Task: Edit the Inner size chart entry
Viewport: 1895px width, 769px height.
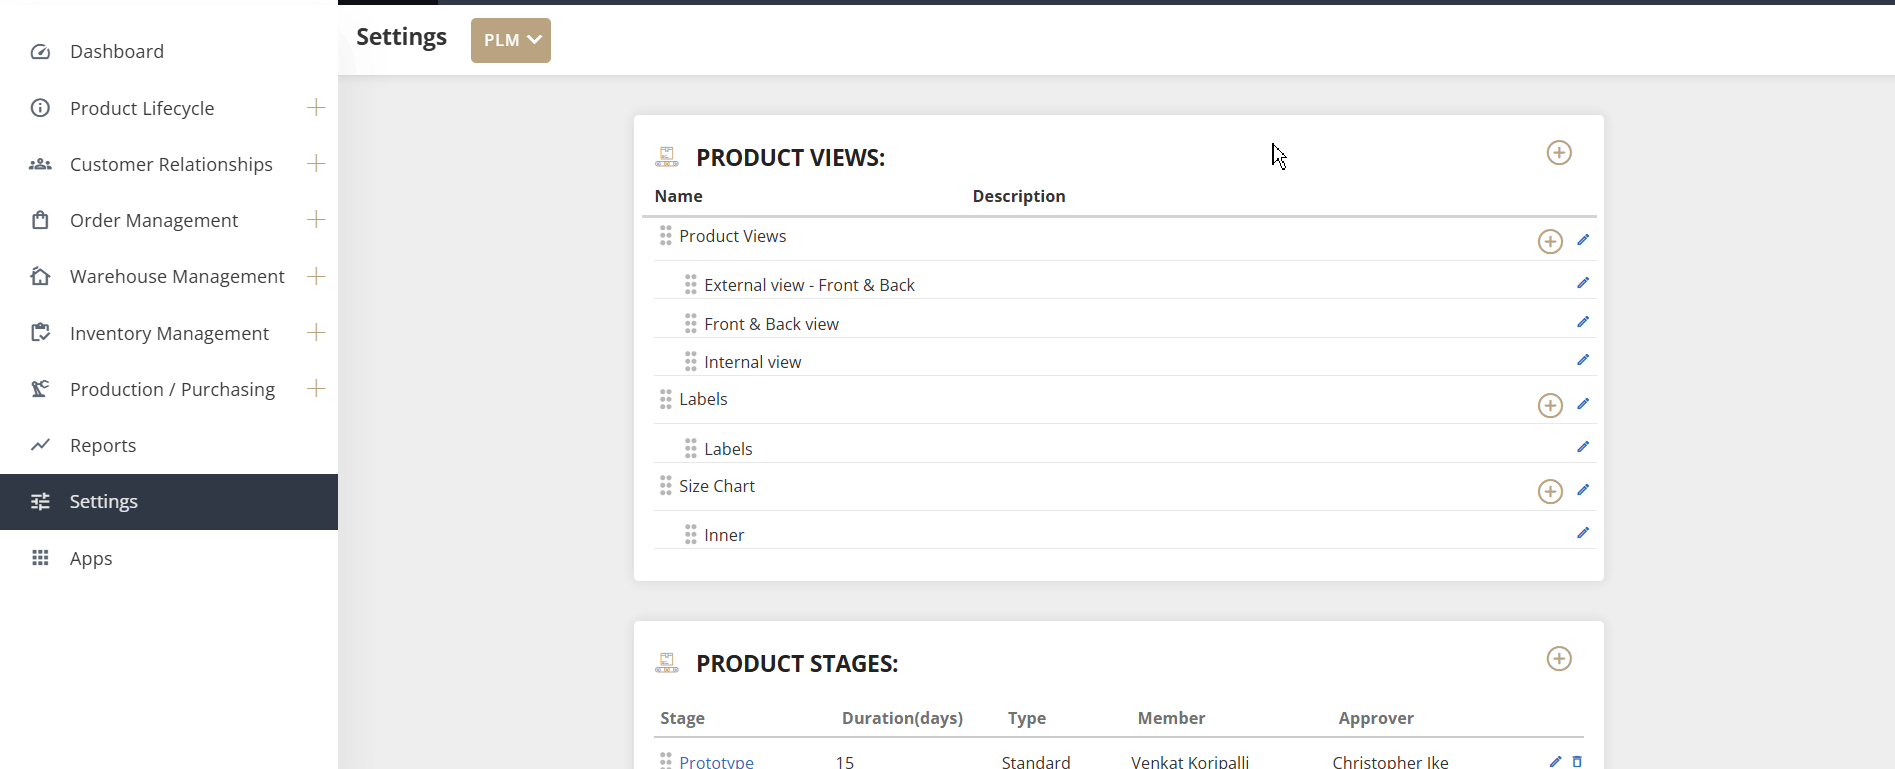Action: tap(1582, 533)
